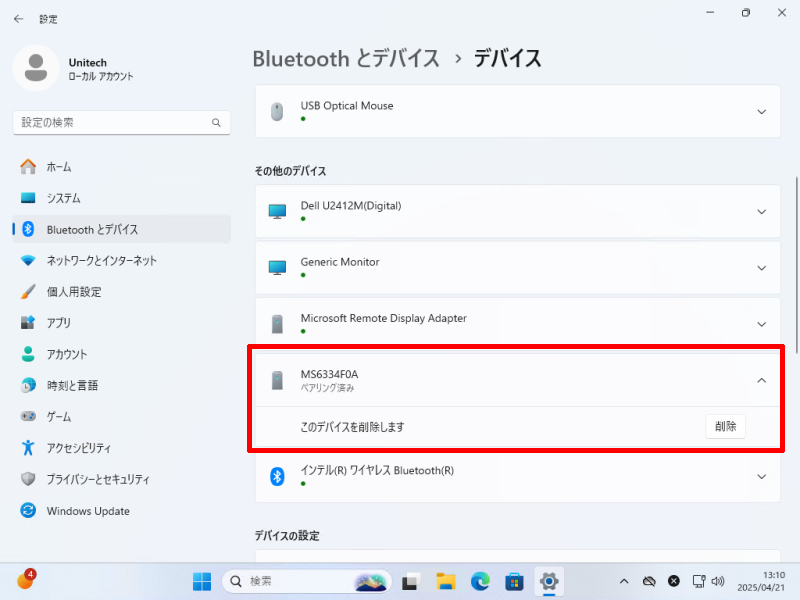The height and width of the screenshot is (600, 800).
Task: Click the インテル ワイヤレス Bluetooth device icon
Action: tap(277, 477)
